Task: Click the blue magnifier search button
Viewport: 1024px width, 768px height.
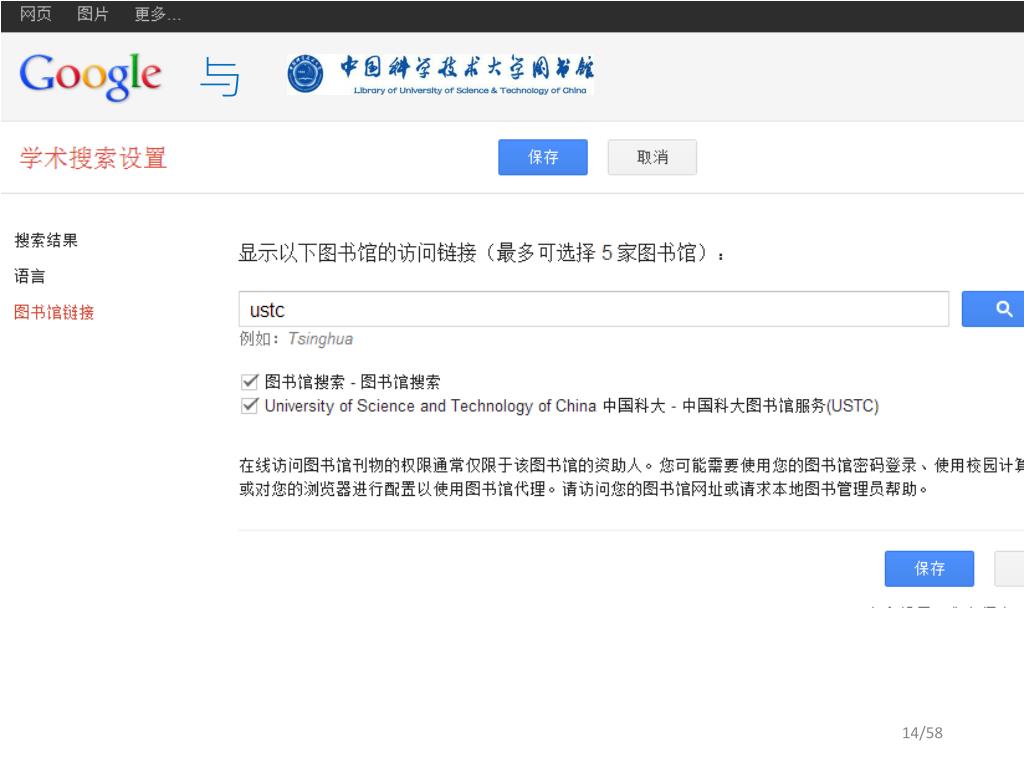Action: (x=993, y=309)
